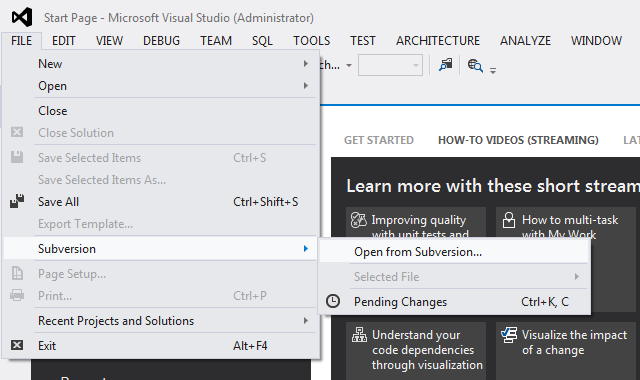This screenshot has height=380, width=640.
Task: Open Visualize the impact of a change
Action: point(566,350)
